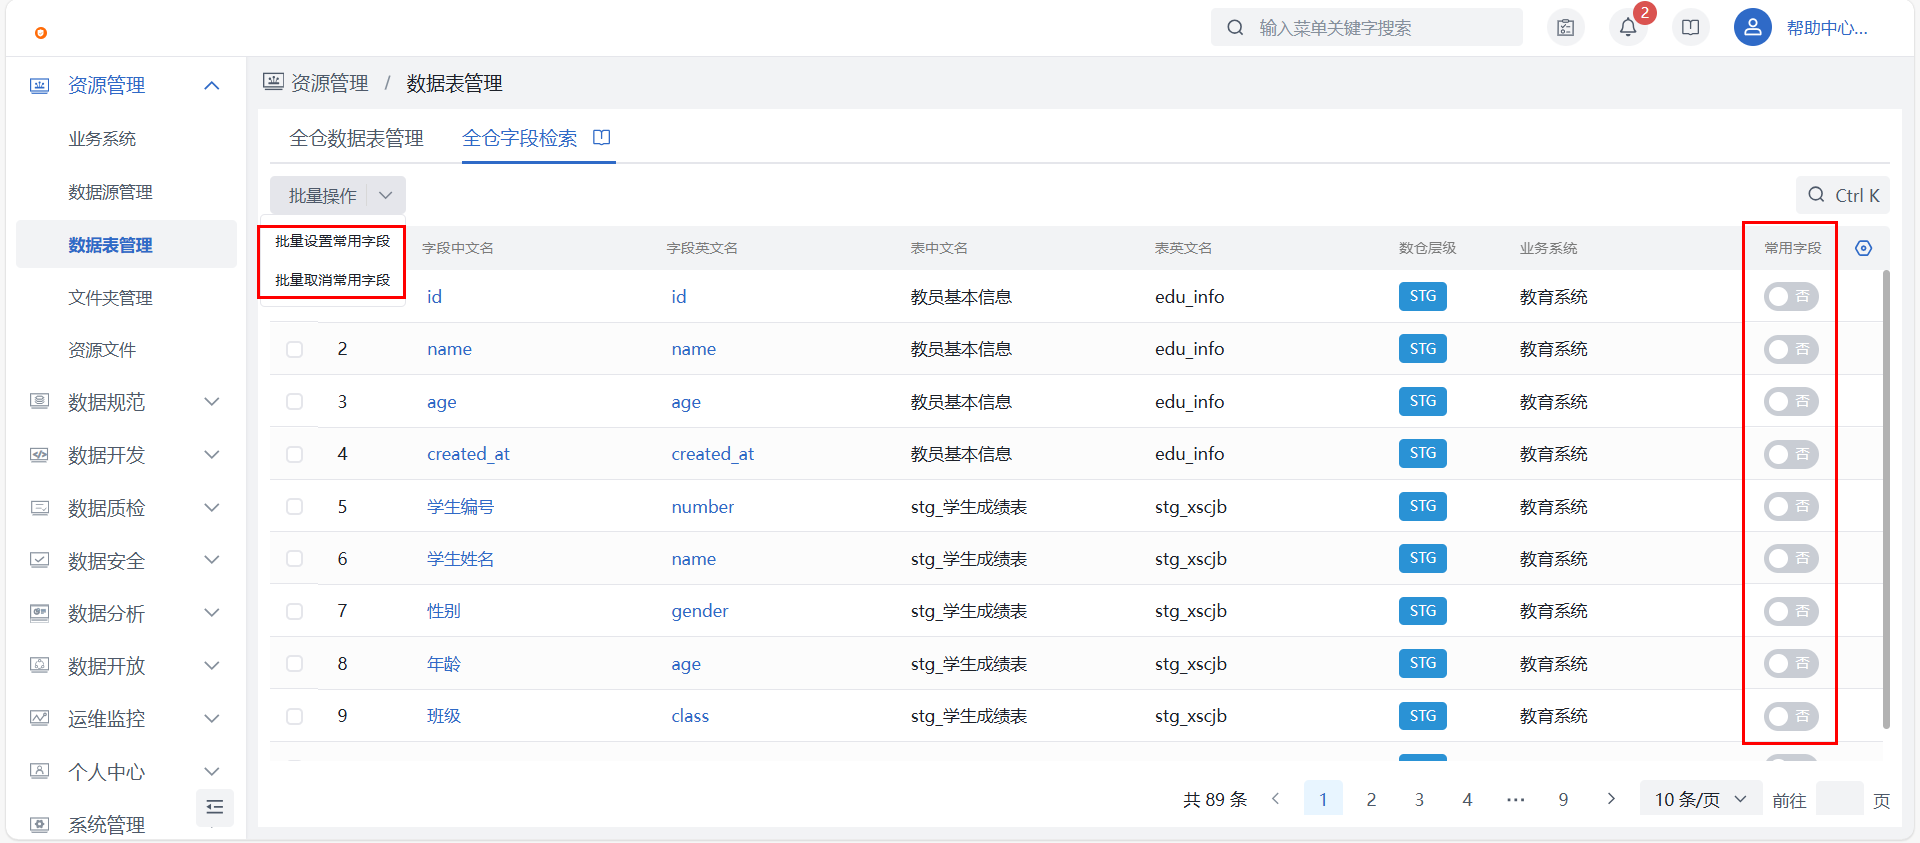The height and width of the screenshot is (843, 1920).
Task: Go to page 2
Action: click(1371, 799)
